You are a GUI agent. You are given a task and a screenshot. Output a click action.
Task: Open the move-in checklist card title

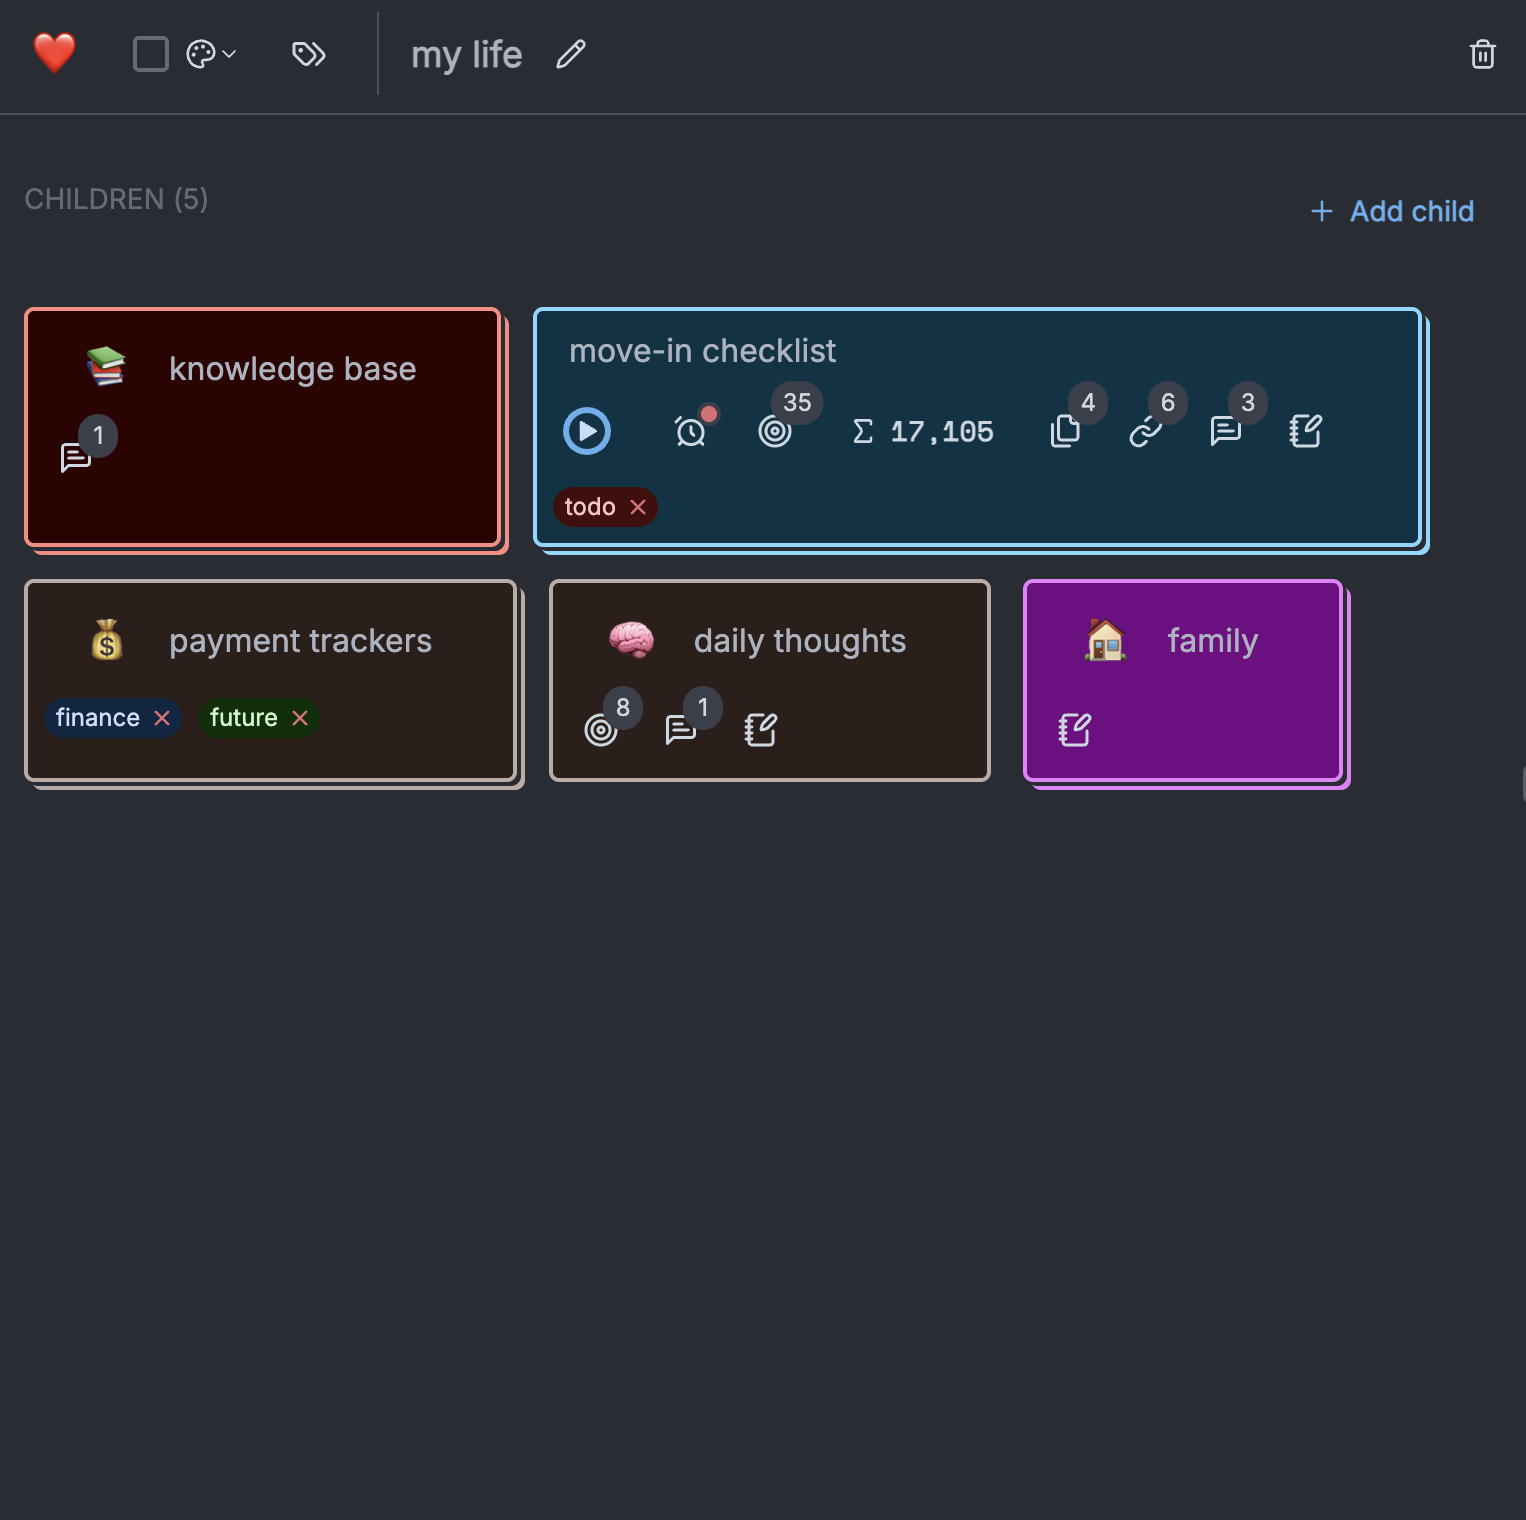(702, 351)
